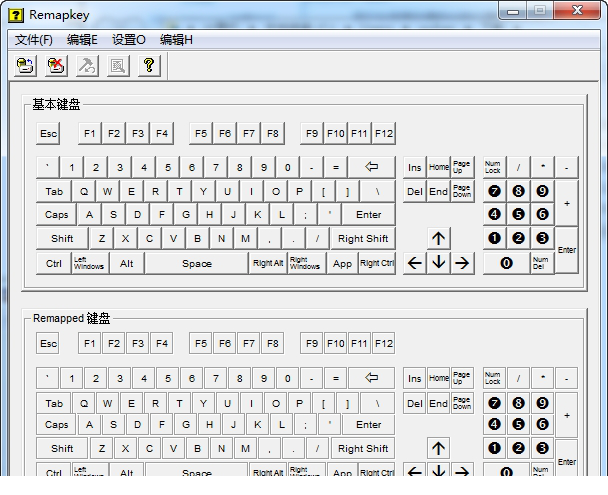Select numpad 0 on base keyboard

506,263
